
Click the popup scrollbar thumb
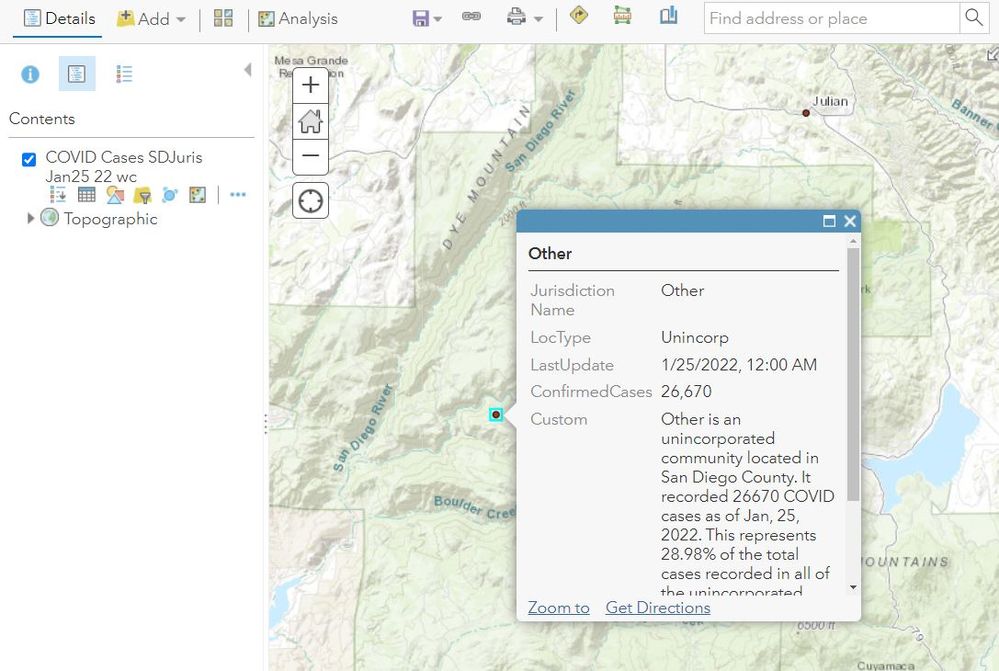pos(853,374)
